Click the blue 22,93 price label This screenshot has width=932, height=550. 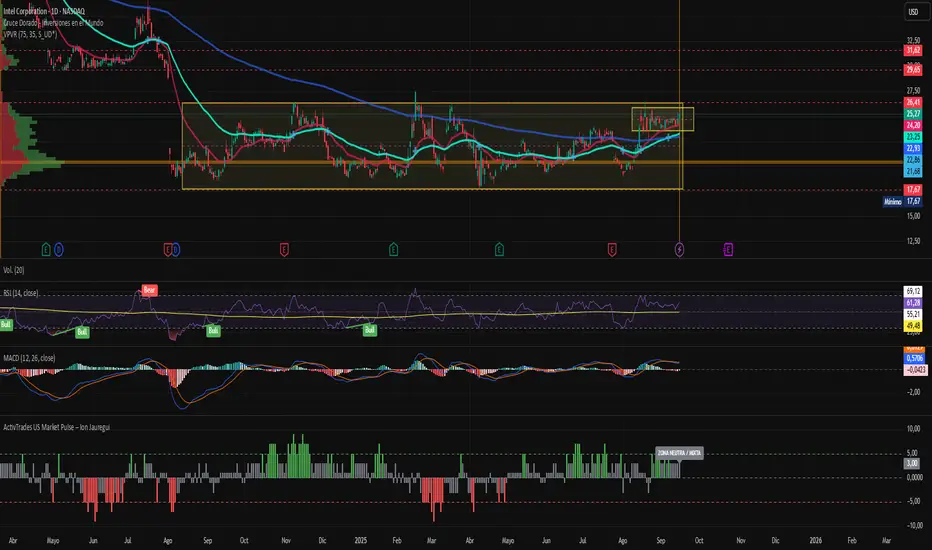pos(913,148)
